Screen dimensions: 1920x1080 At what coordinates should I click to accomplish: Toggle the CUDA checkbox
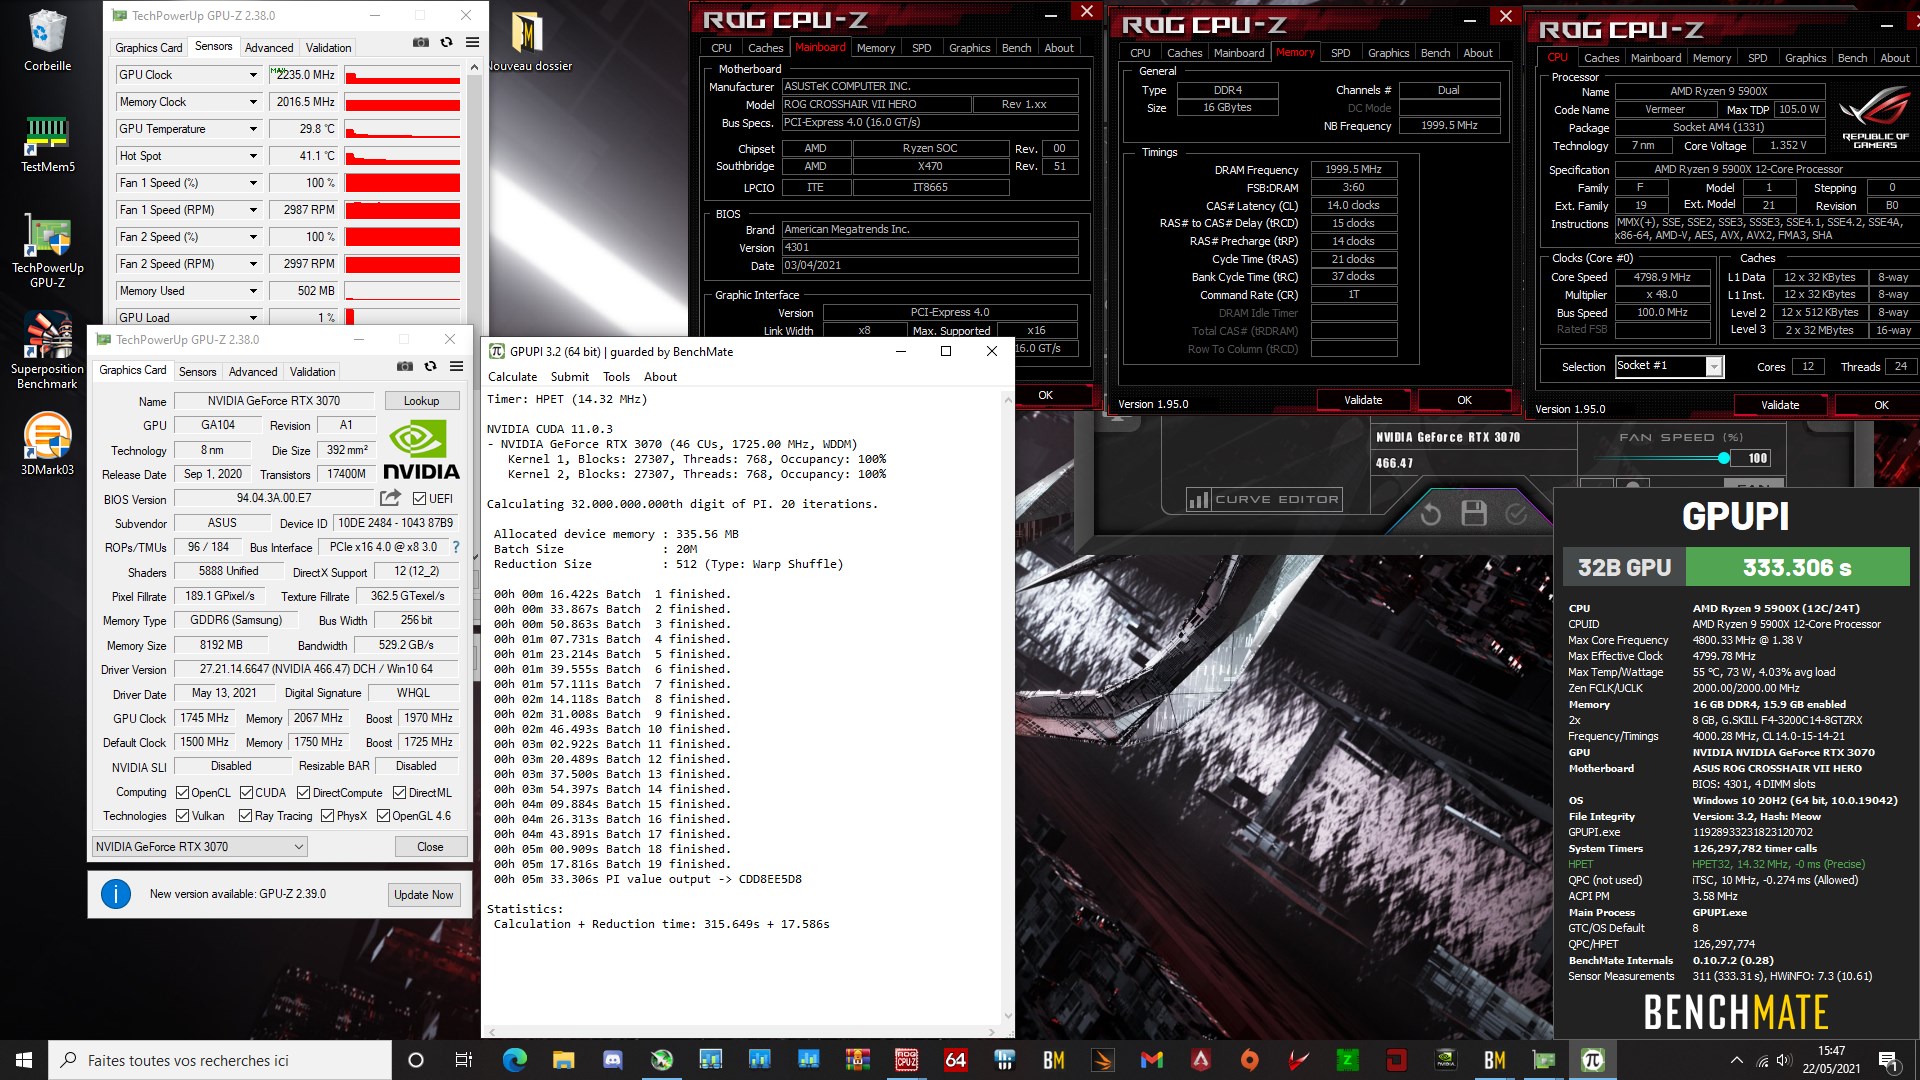point(246,793)
